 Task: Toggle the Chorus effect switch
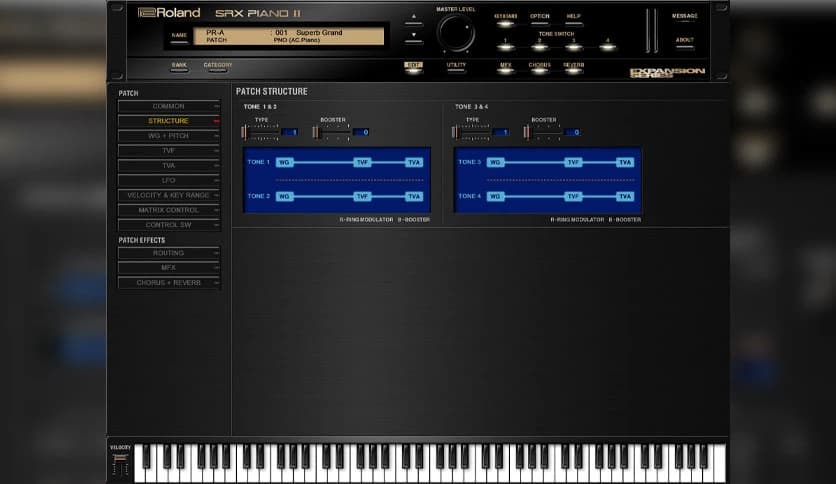click(x=540, y=68)
